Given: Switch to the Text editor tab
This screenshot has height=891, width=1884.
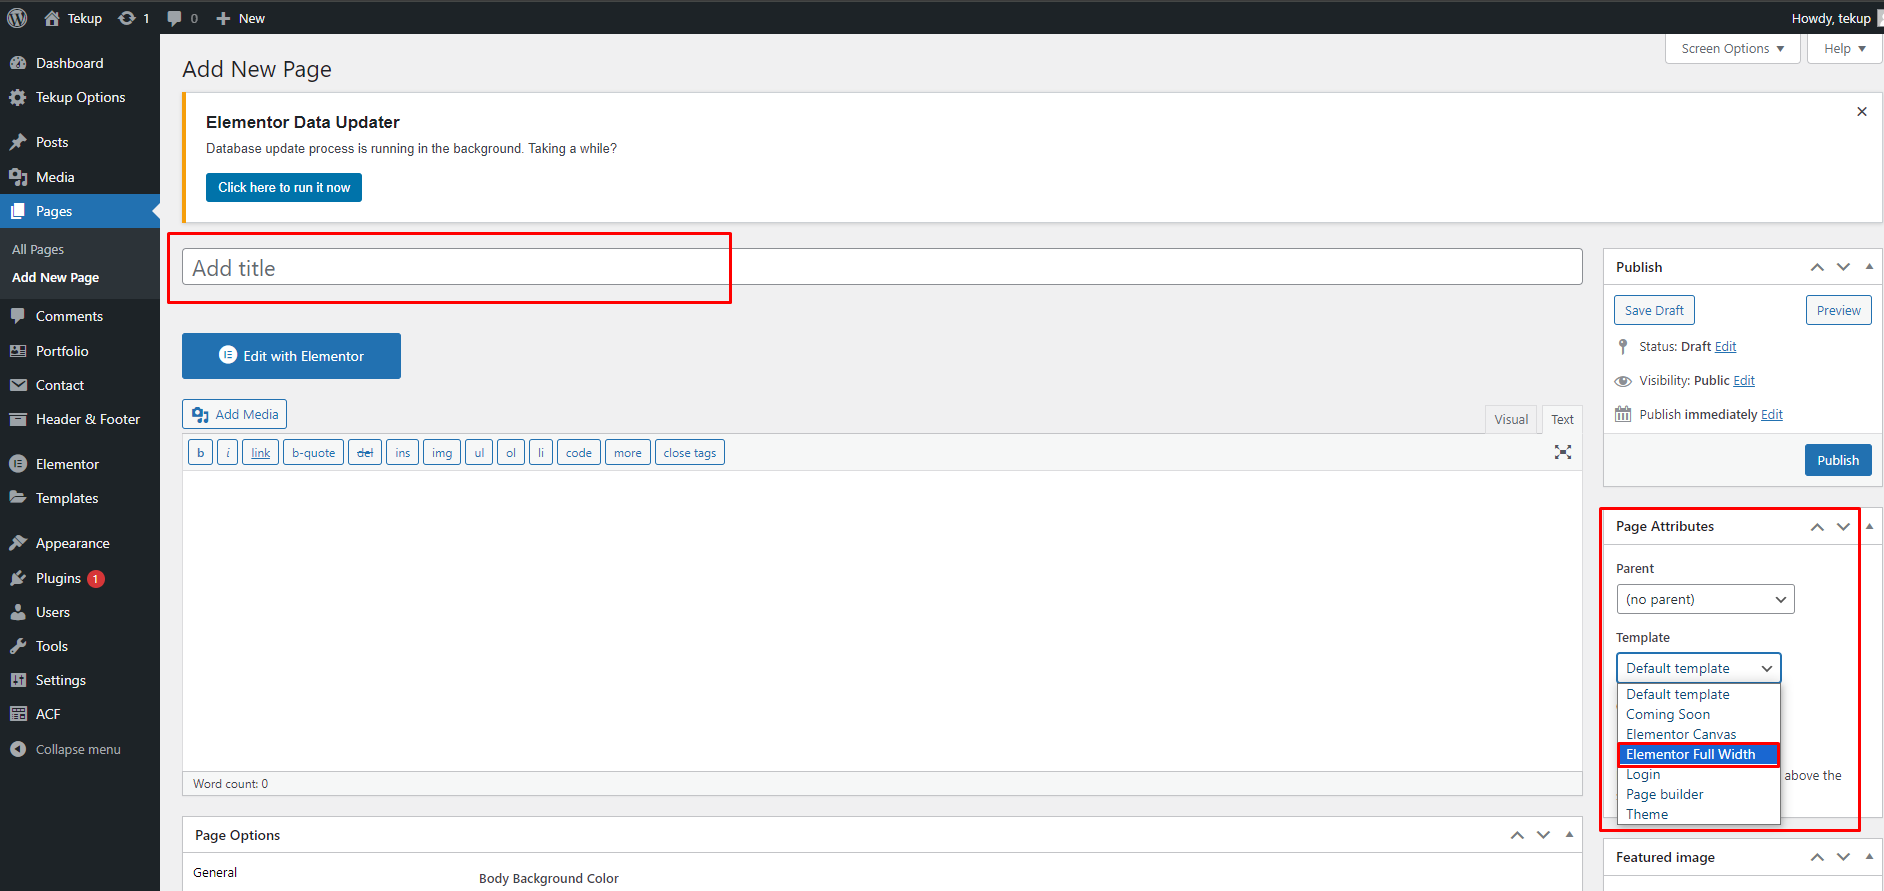Looking at the screenshot, I should 1562,419.
